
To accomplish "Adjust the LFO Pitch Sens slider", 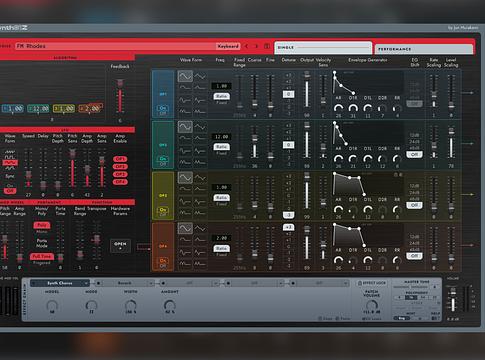I will pos(72,169).
